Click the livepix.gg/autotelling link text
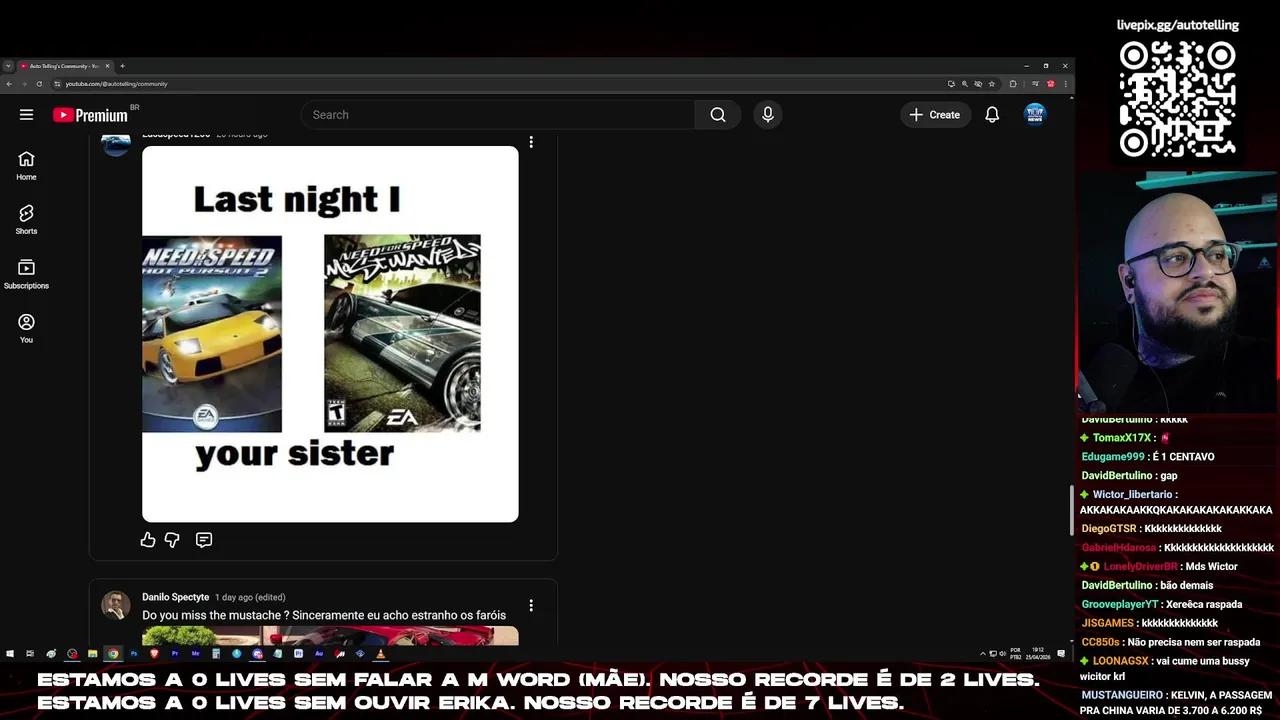 pos(1178,25)
